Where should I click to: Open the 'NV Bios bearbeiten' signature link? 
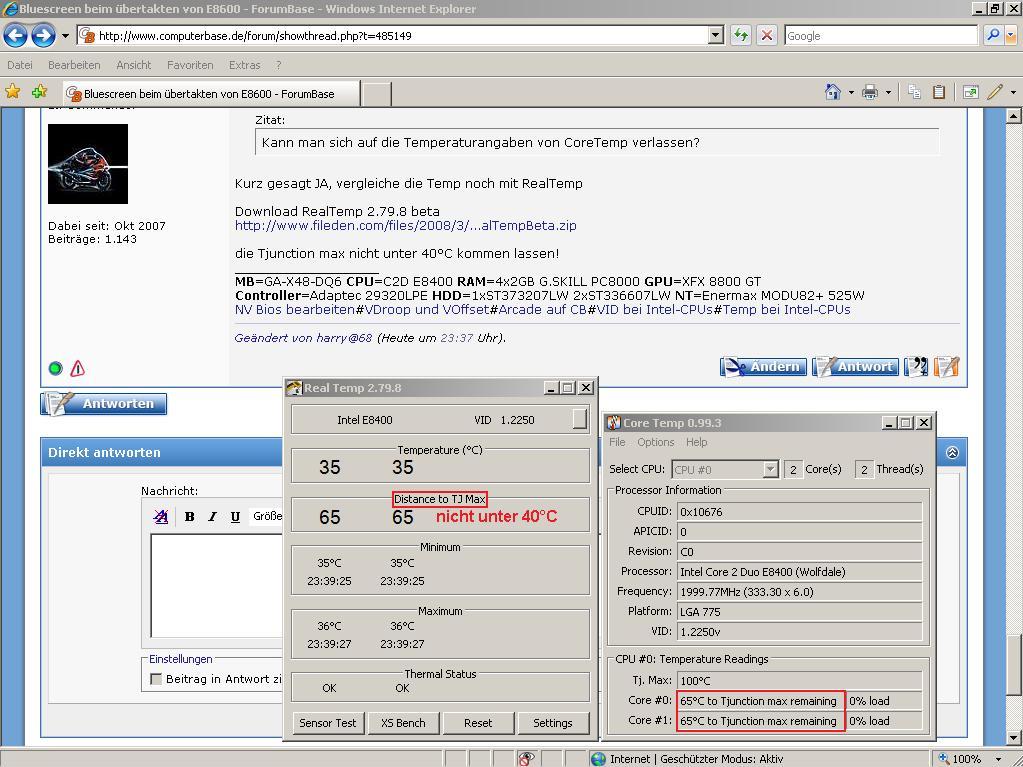click(294, 310)
